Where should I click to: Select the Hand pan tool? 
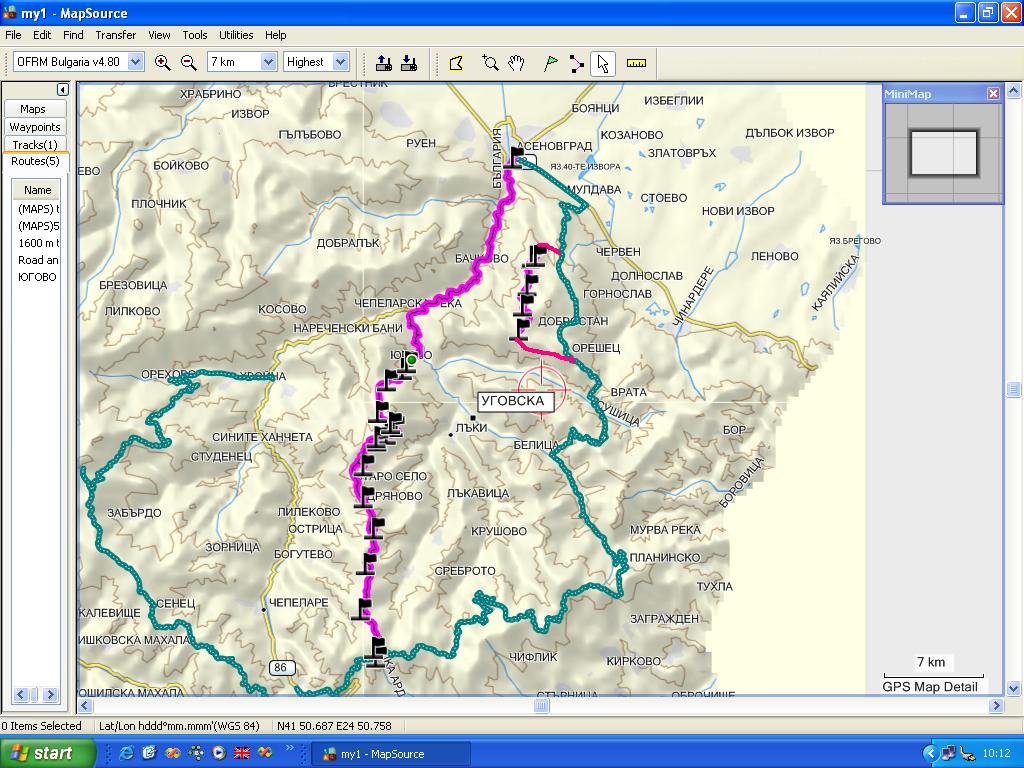click(517, 63)
